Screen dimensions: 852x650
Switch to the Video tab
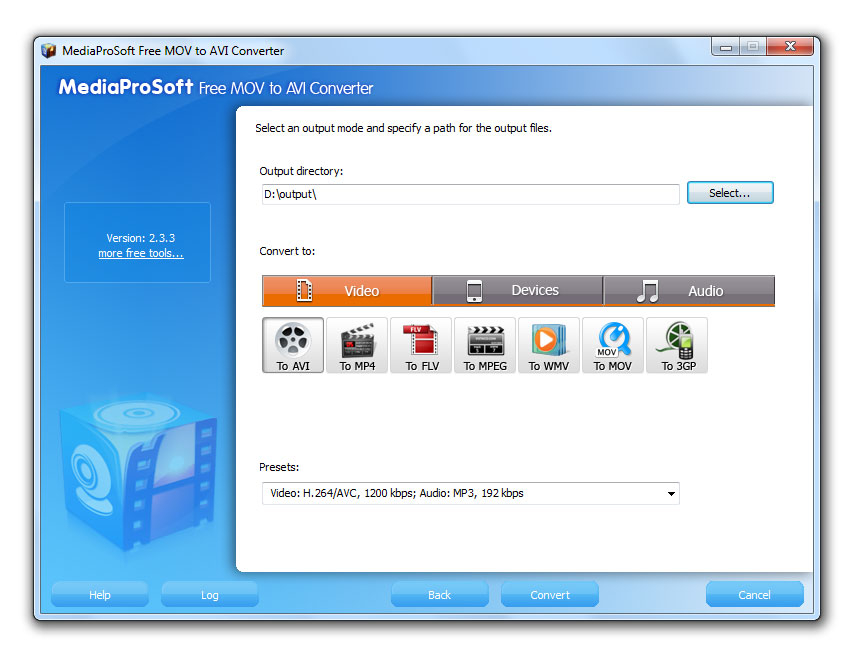[347, 291]
